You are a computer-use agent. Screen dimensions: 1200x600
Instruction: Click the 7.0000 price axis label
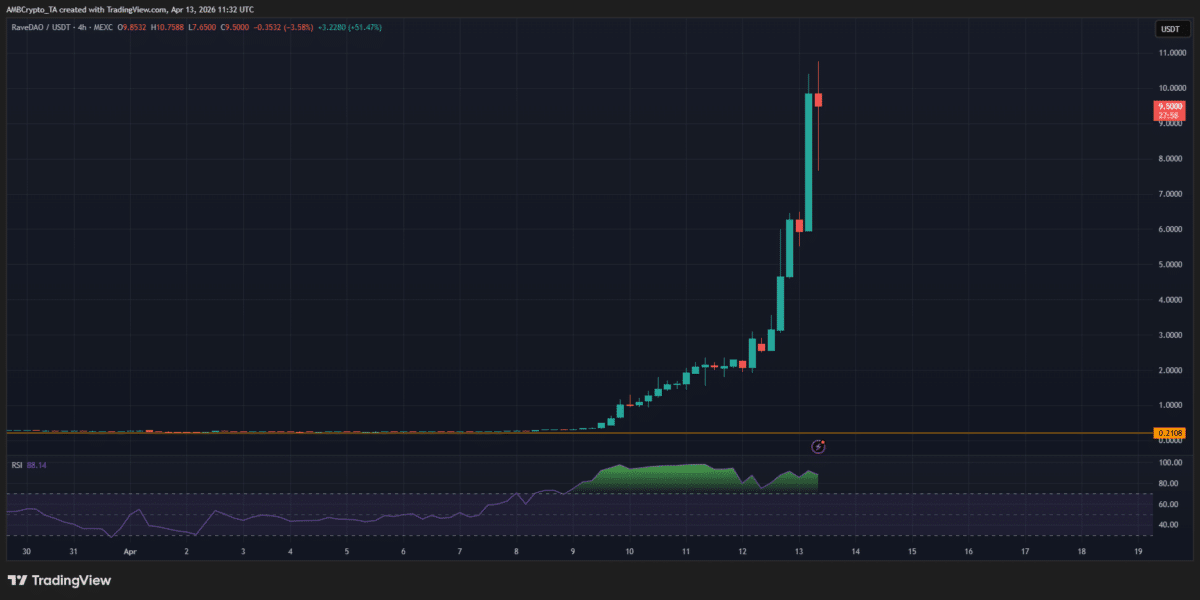[1170, 194]
